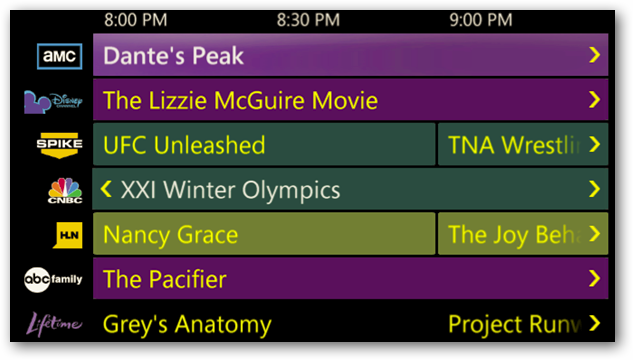This screenshot has width=633, height=360.
Task: Open TNA Wrestling listing on Spike
Action: [523, 144]
